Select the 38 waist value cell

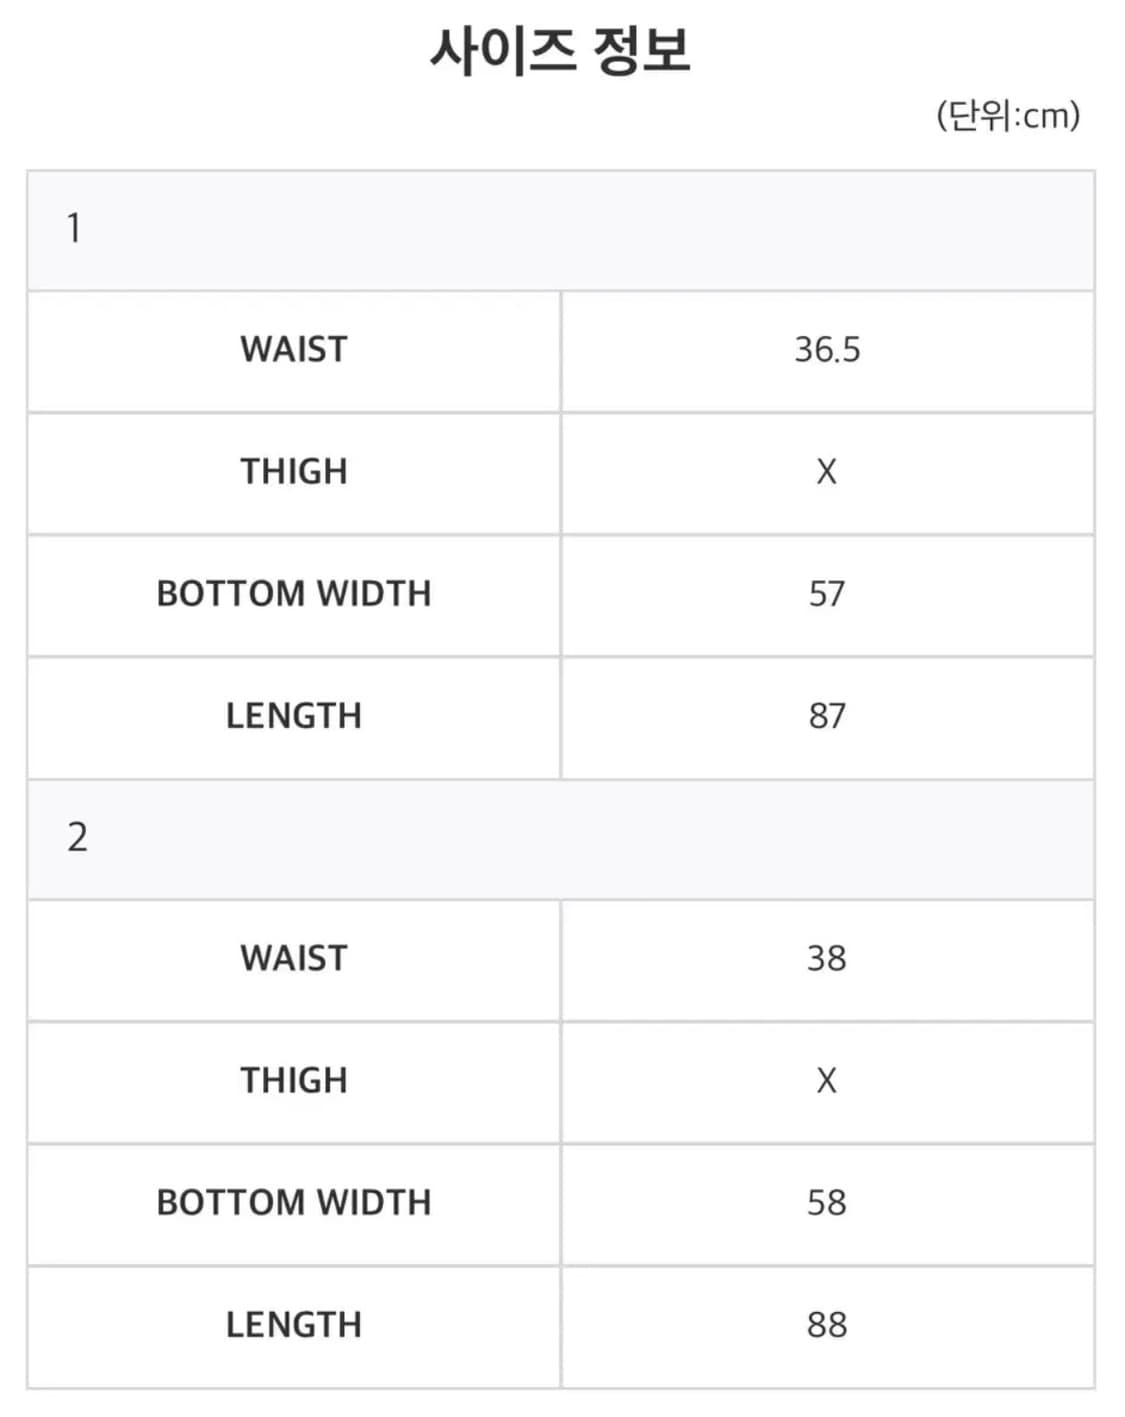coord(827,959)
